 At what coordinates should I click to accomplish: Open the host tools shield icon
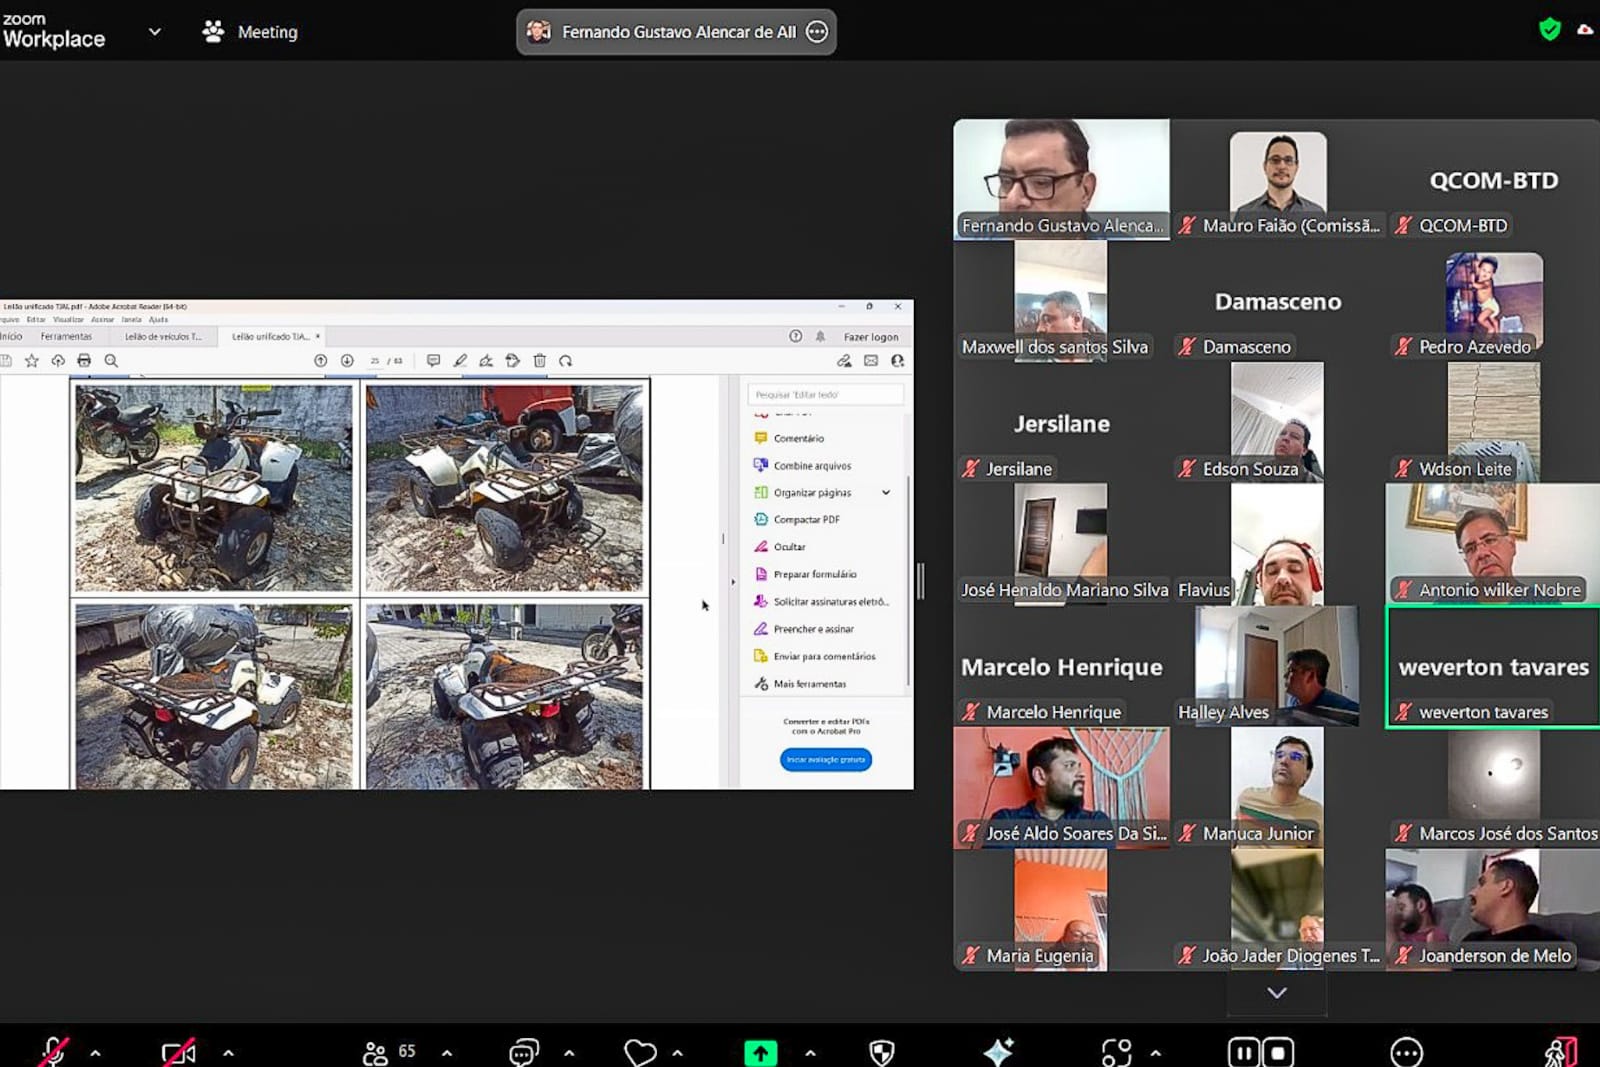881,1052
